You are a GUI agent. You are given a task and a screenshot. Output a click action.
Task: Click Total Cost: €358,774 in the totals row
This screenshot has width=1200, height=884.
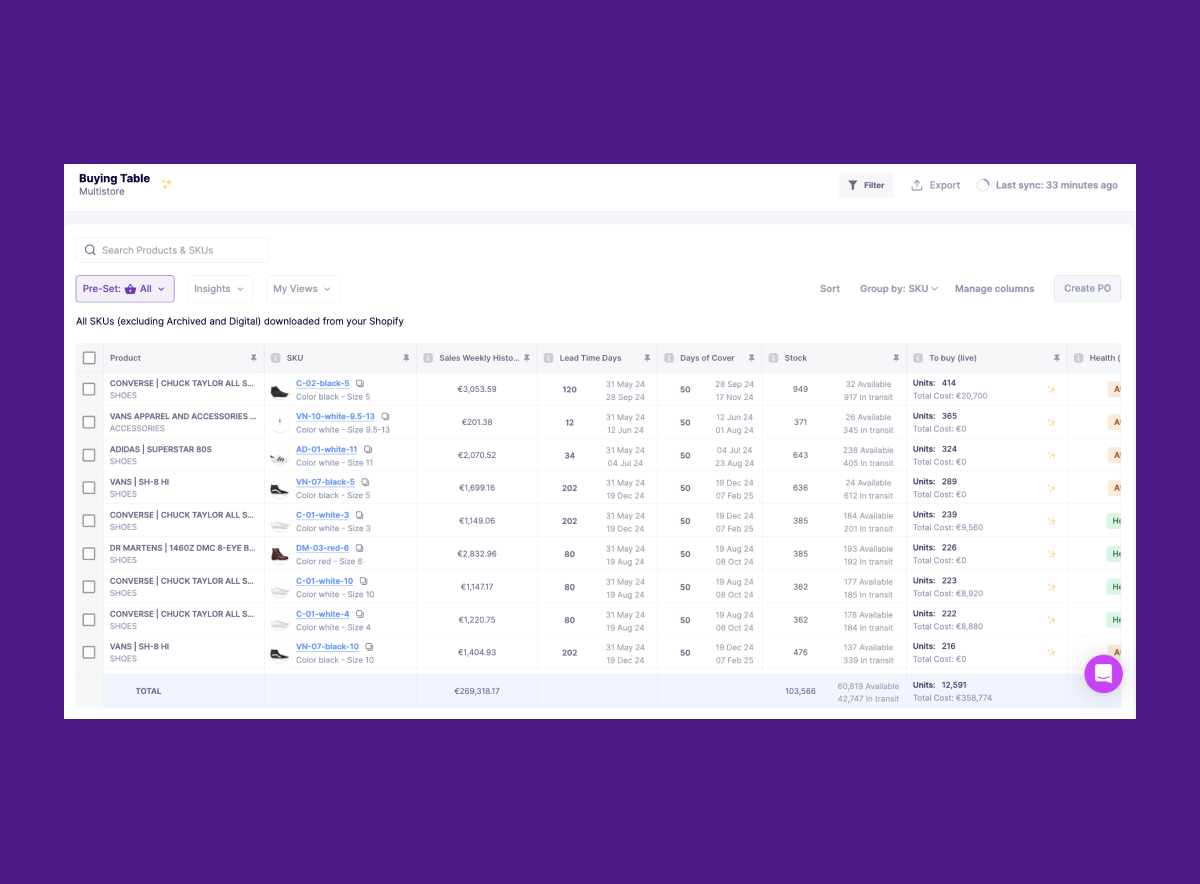(952, 698)
